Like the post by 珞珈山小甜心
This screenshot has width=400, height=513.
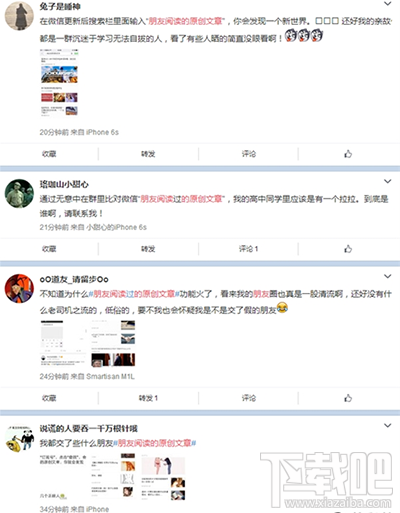click(348, 249)
